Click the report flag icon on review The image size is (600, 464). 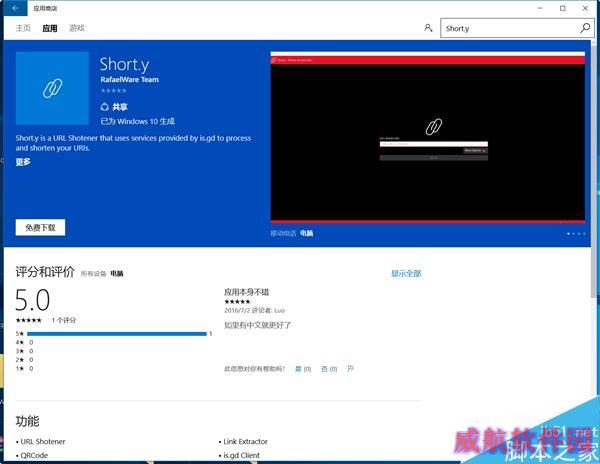click(350, 369)
